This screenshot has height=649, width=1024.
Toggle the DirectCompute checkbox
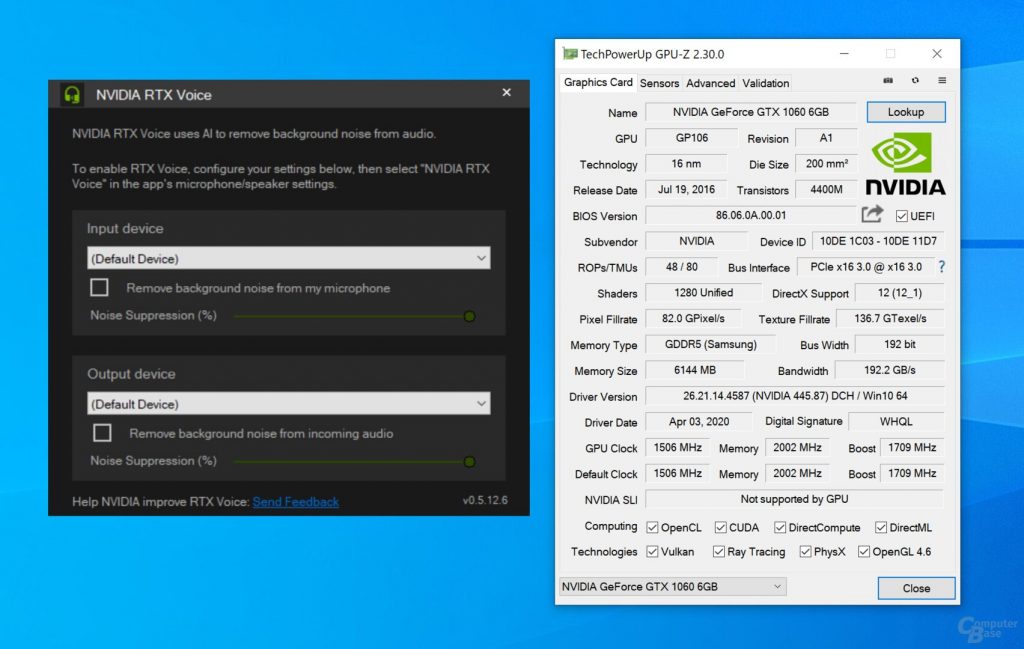780,527
